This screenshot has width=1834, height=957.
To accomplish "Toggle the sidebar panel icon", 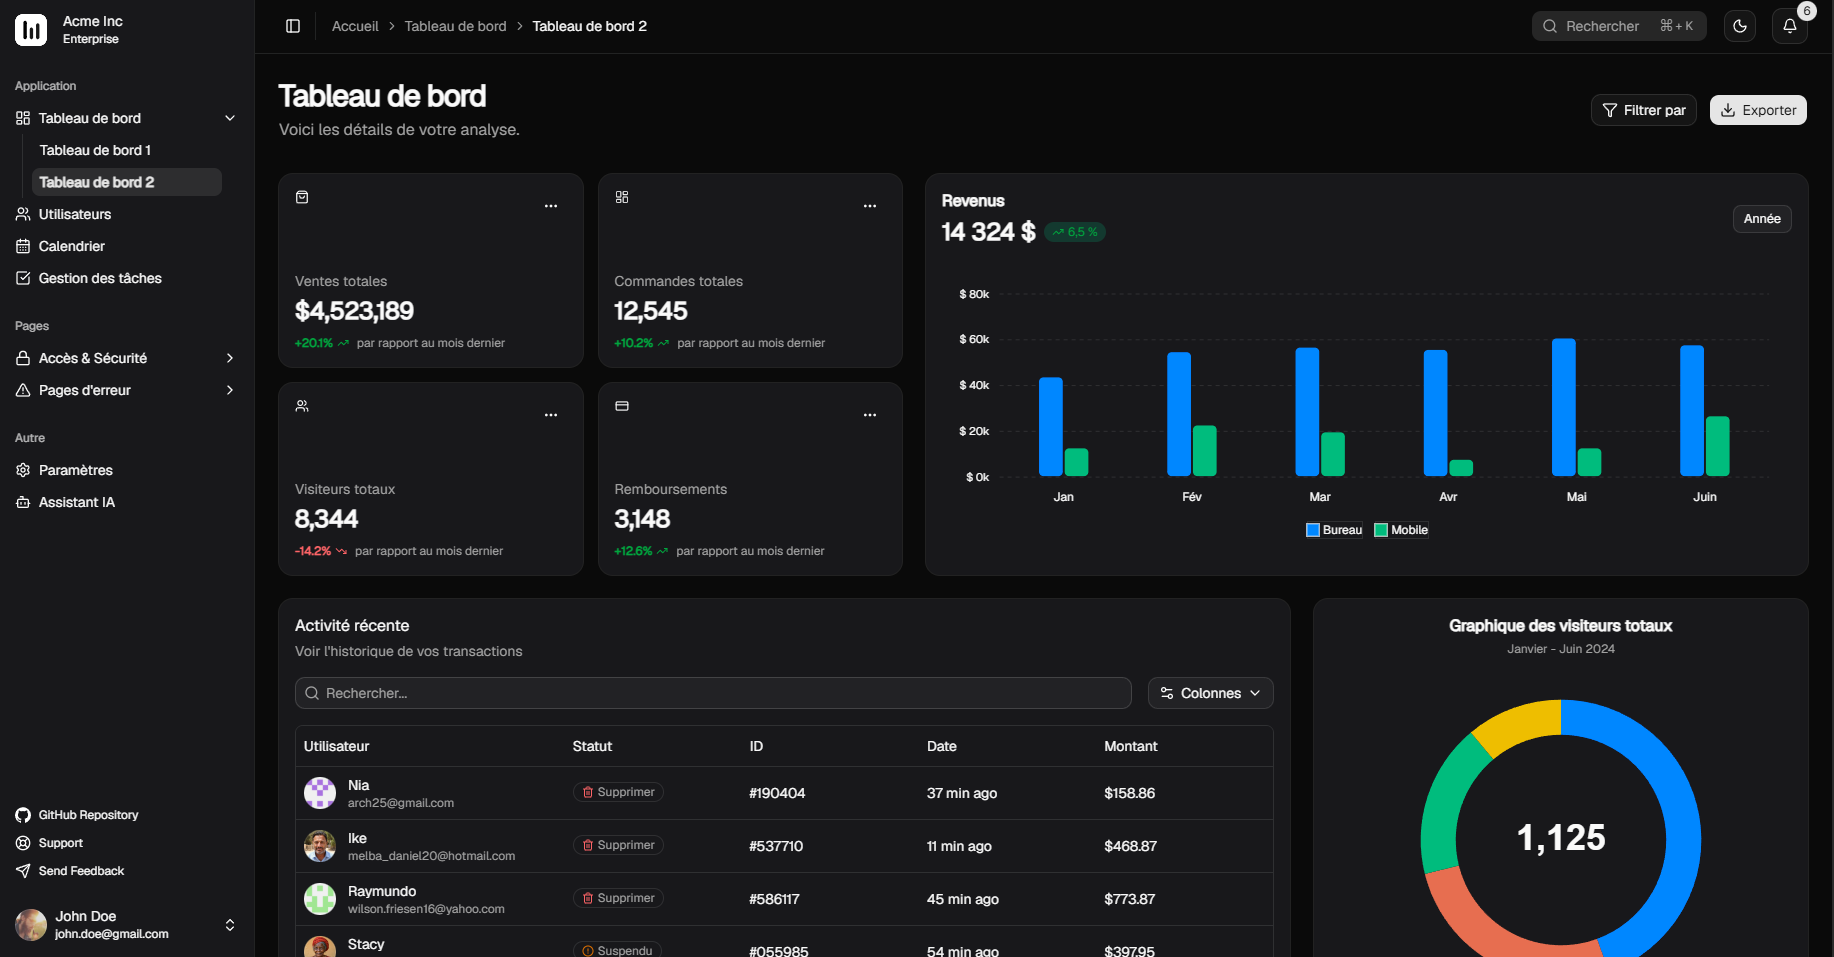I will 293,26.
